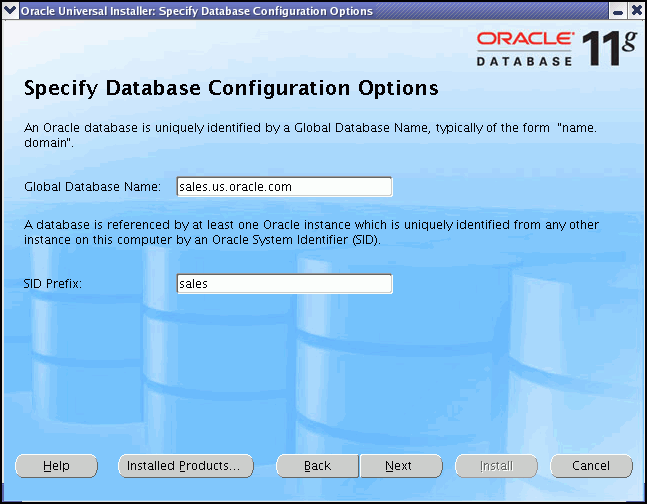The image size is (647, 504).
Task: Select the Specify Database Configuration Options heading
Action: pos(231,88)
